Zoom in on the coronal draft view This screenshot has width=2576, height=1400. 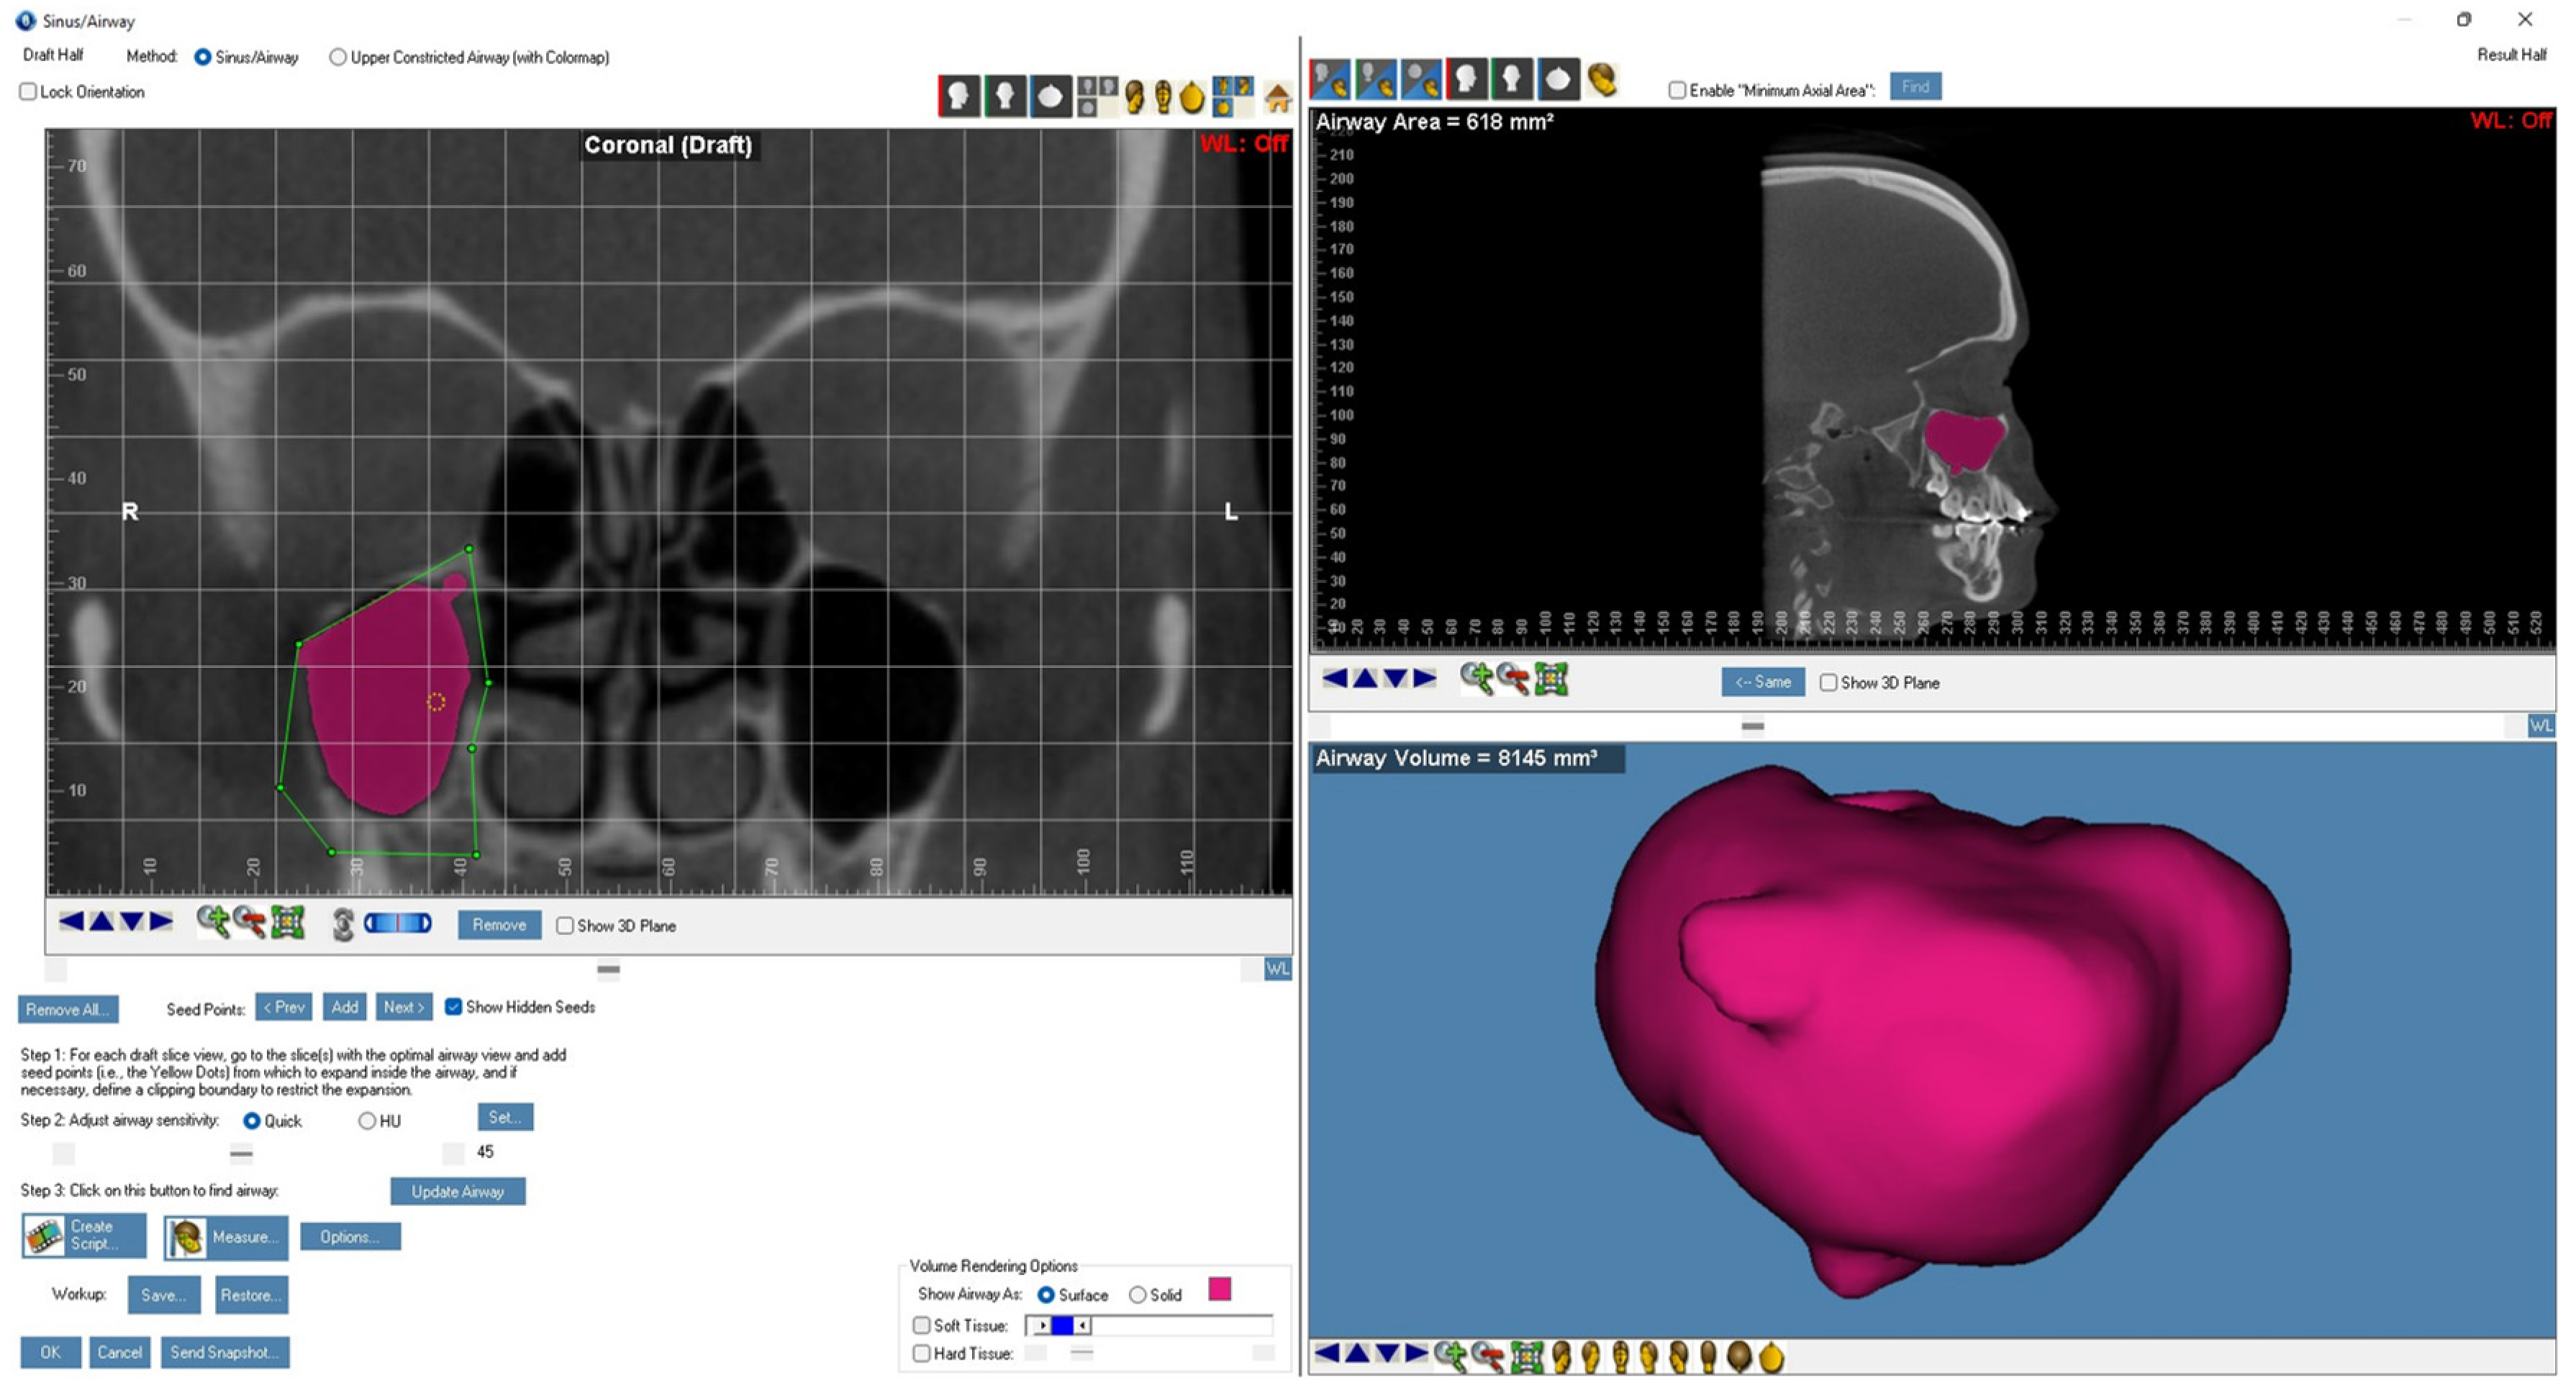point(212,921)
